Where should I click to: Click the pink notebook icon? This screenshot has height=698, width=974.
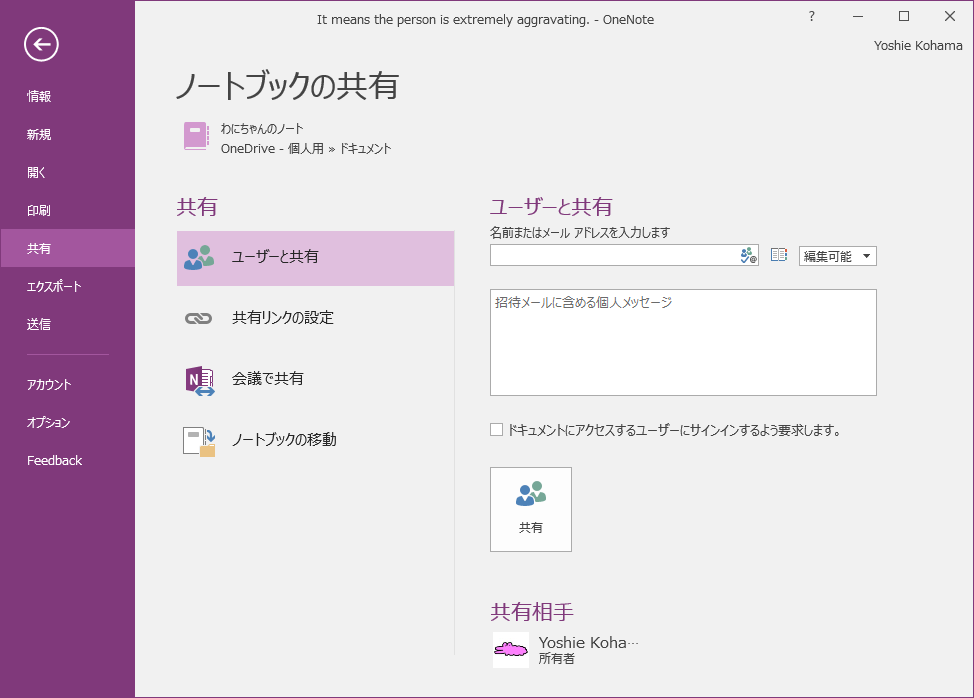[x=196, y=136]
